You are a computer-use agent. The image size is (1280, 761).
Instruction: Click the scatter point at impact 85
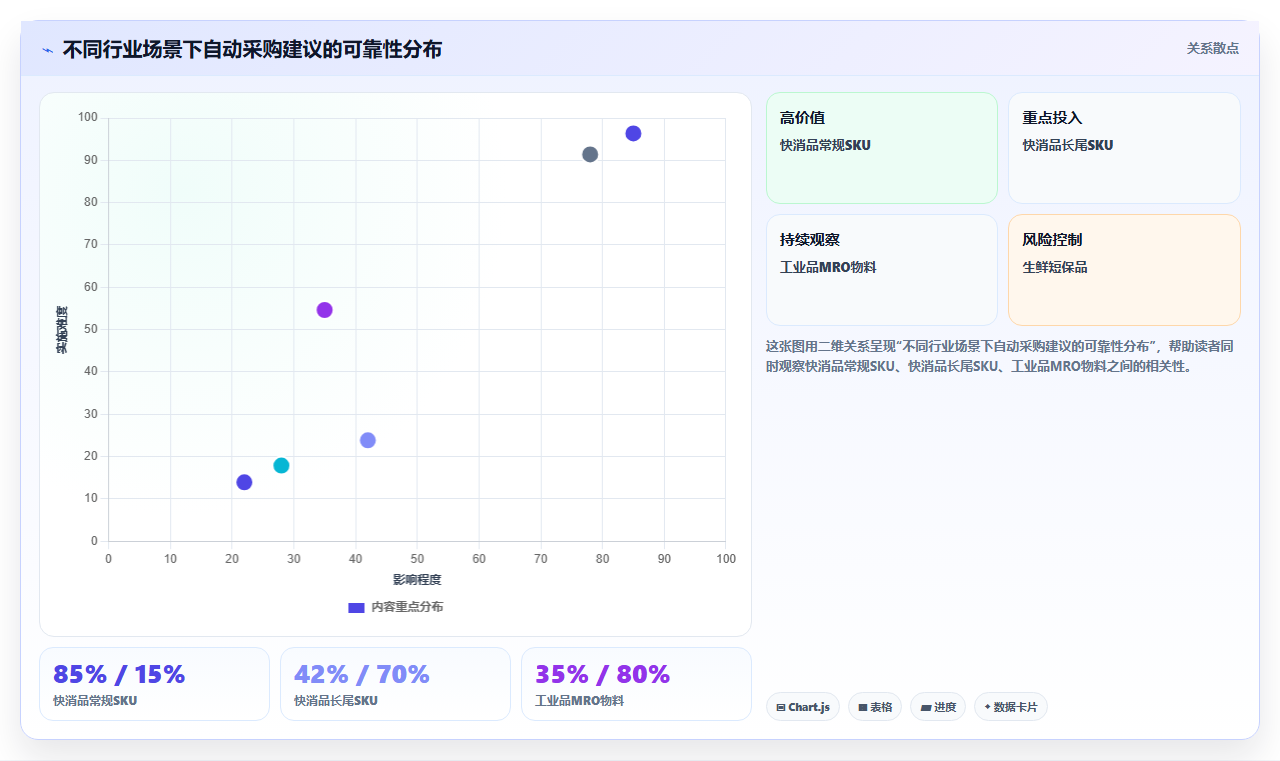pyautogui.click(x=633, y=134)
